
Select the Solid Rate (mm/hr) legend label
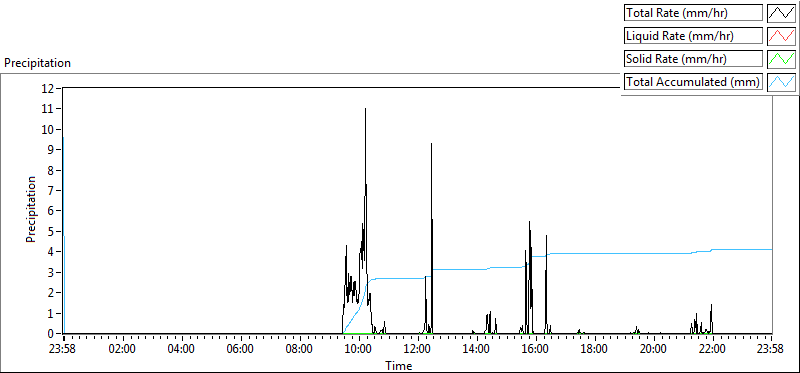point(693,59)
